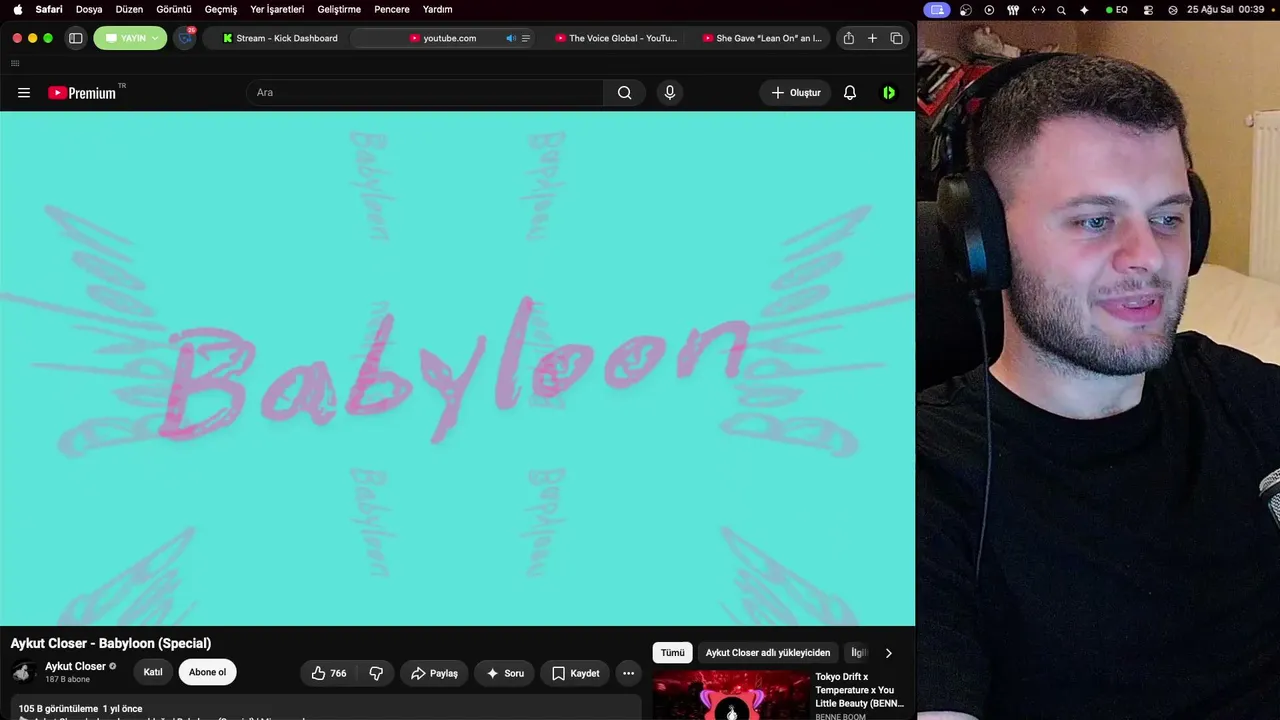This screenshot has height=720, width=1280.
Task: Open a new Safari tab with plus
Action: tap(872, 38)
